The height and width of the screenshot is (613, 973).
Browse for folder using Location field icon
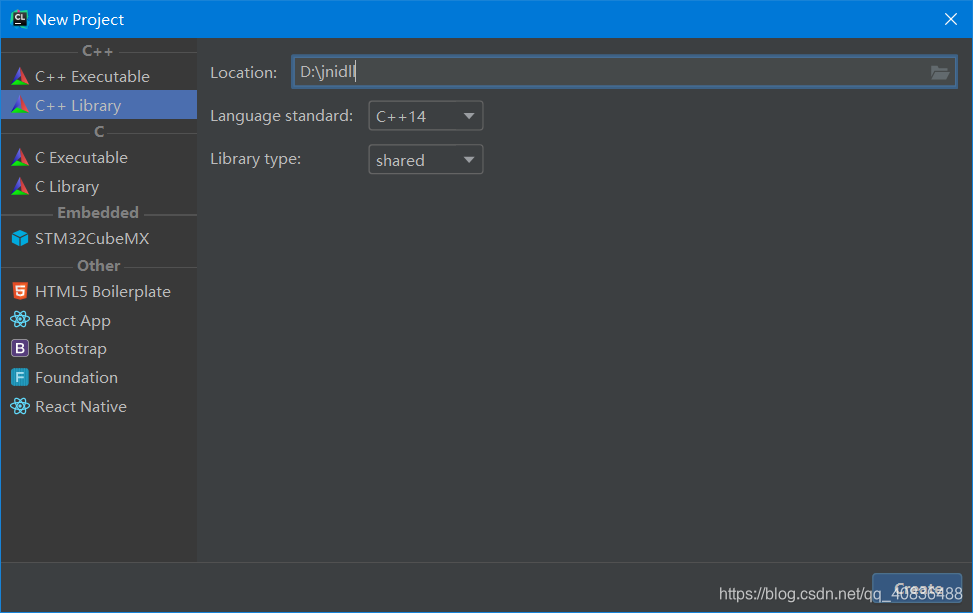(x=939, y=73)
